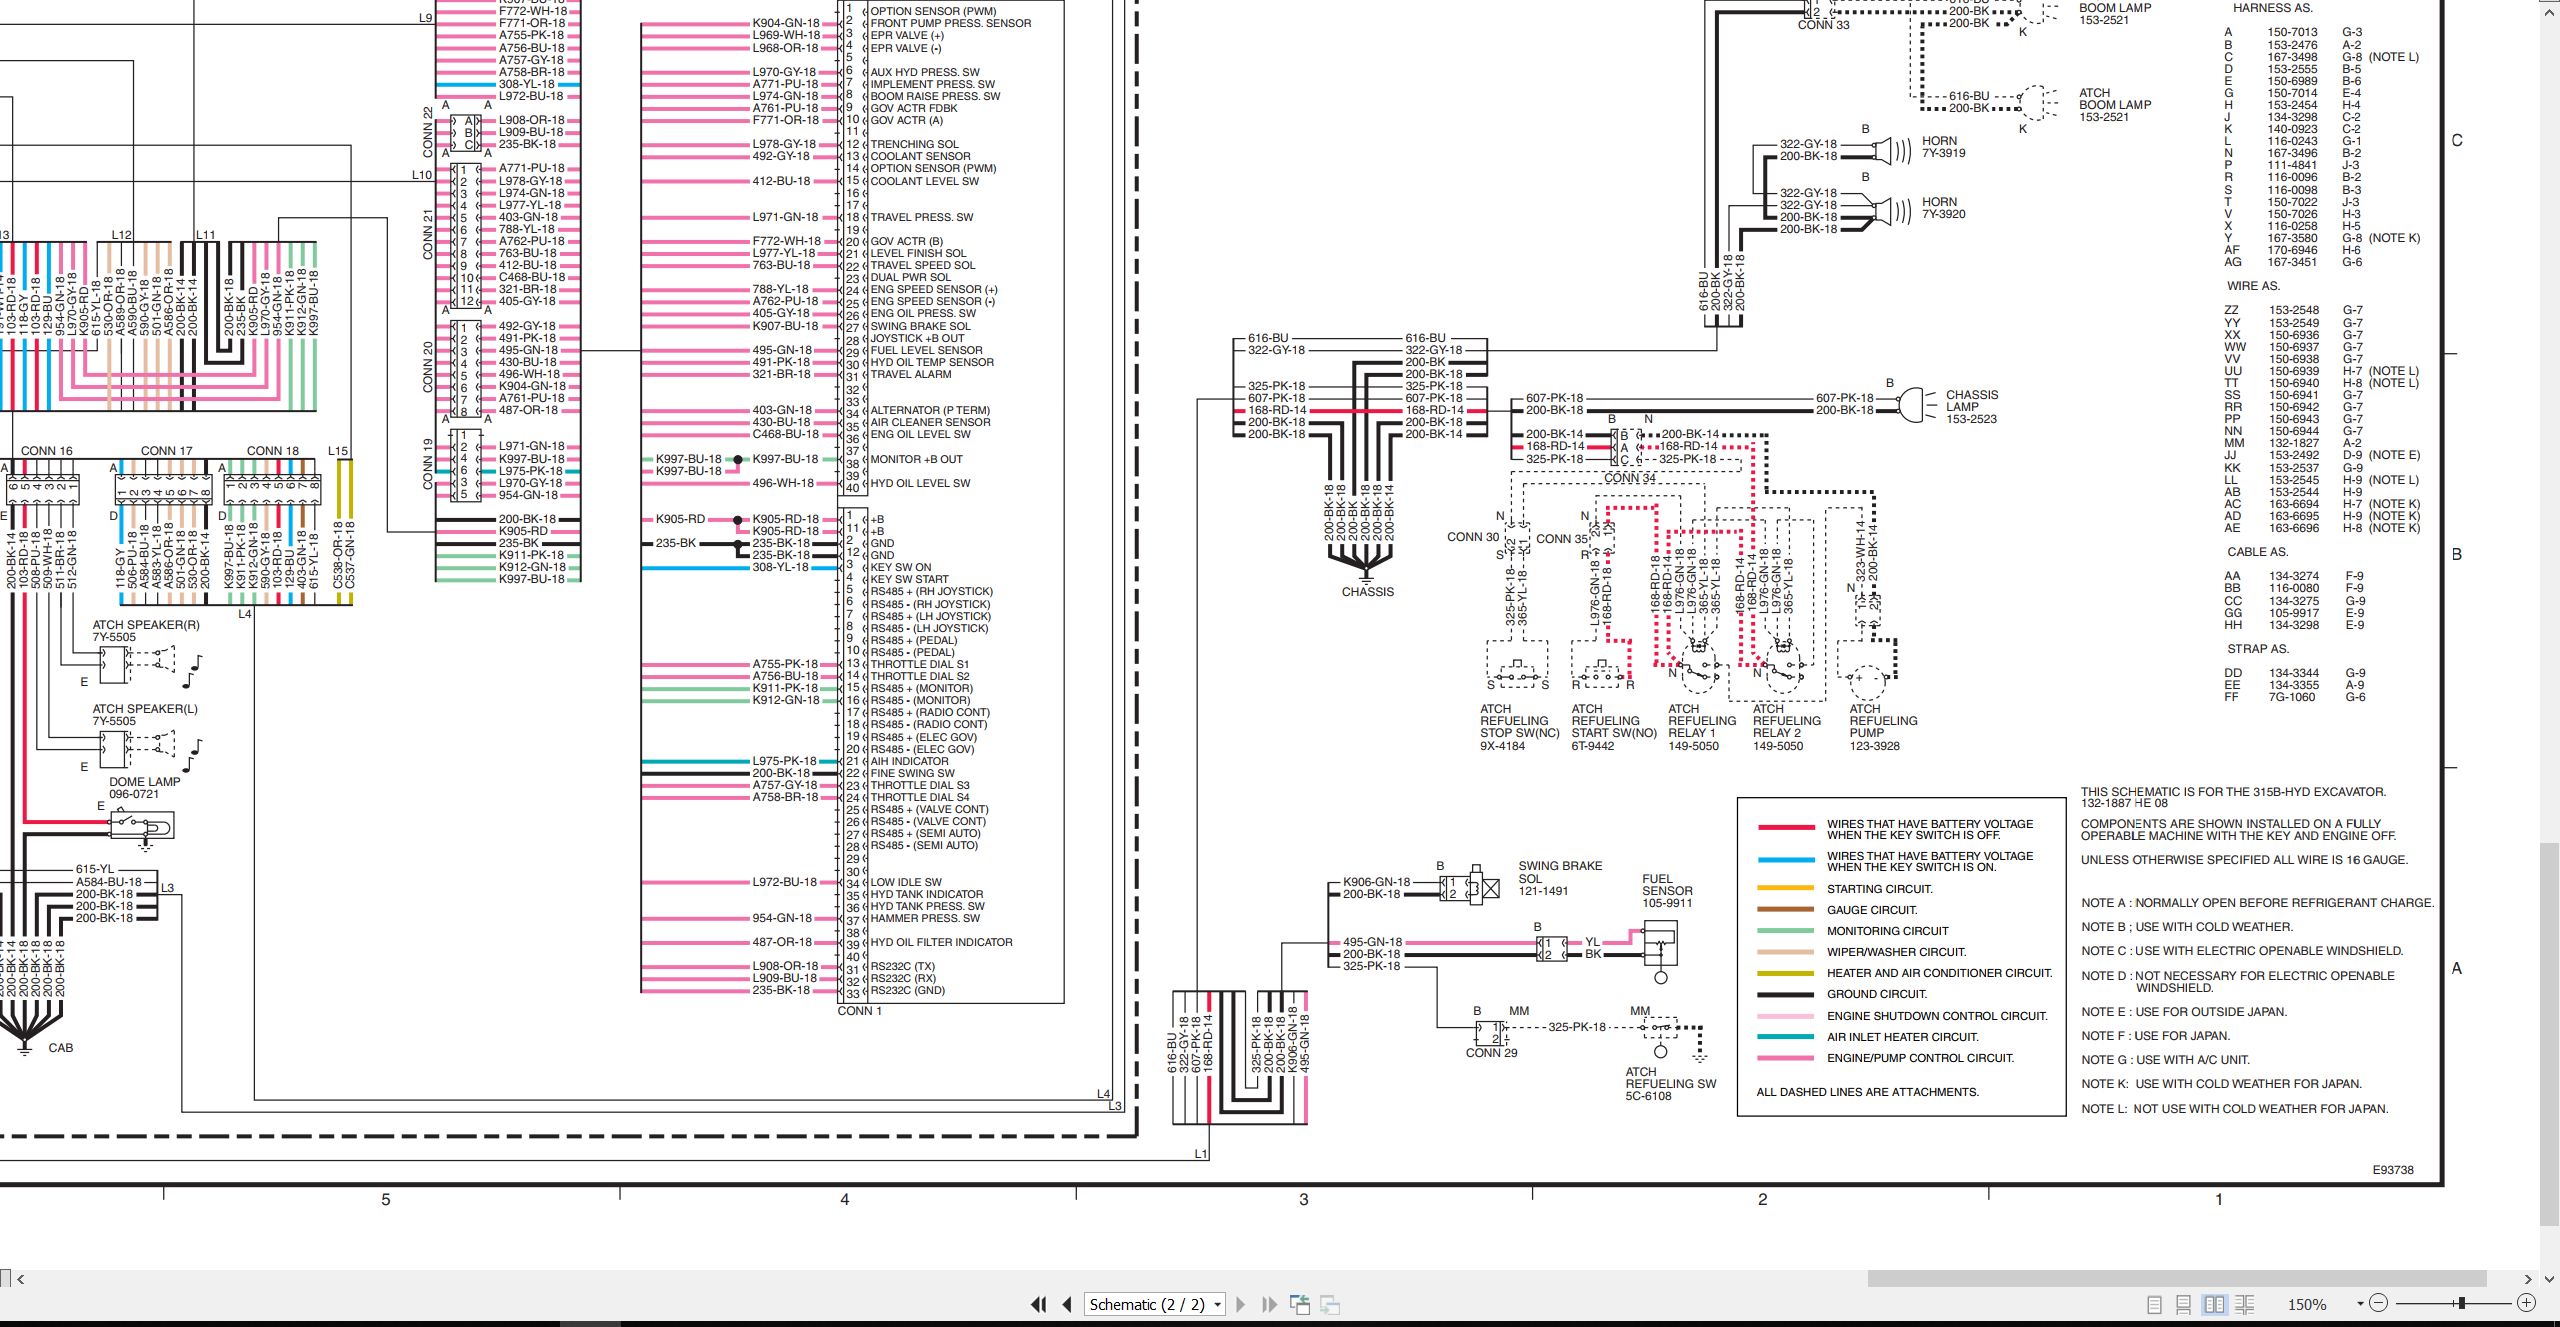Viewport: 2560px width, 1327px height.
Task: Click the CONN 29 label
Action: pos(1491,1053)
